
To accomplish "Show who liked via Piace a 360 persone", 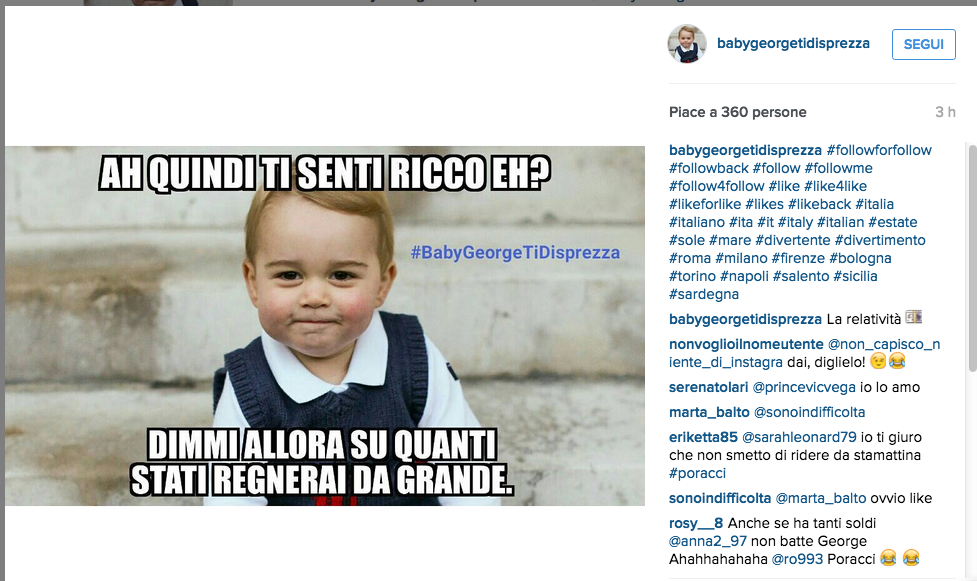I will 737,112.
